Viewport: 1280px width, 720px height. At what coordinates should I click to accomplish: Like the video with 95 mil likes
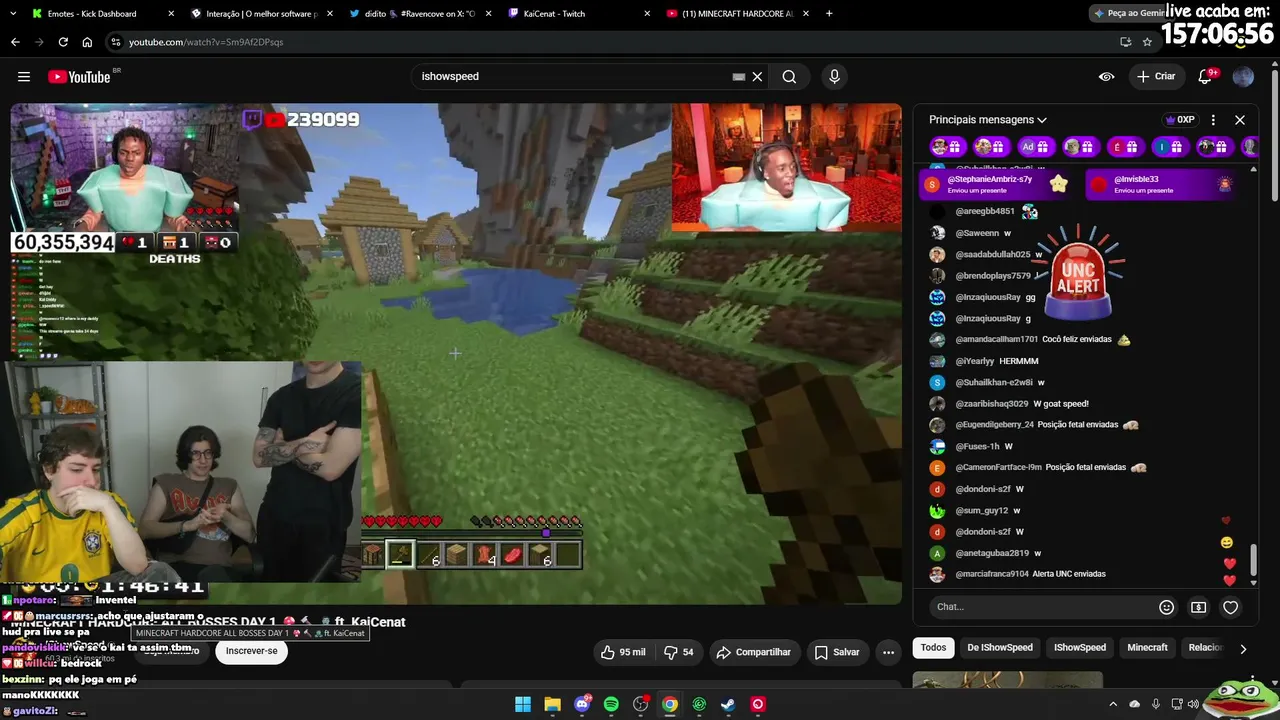point(624,652)
